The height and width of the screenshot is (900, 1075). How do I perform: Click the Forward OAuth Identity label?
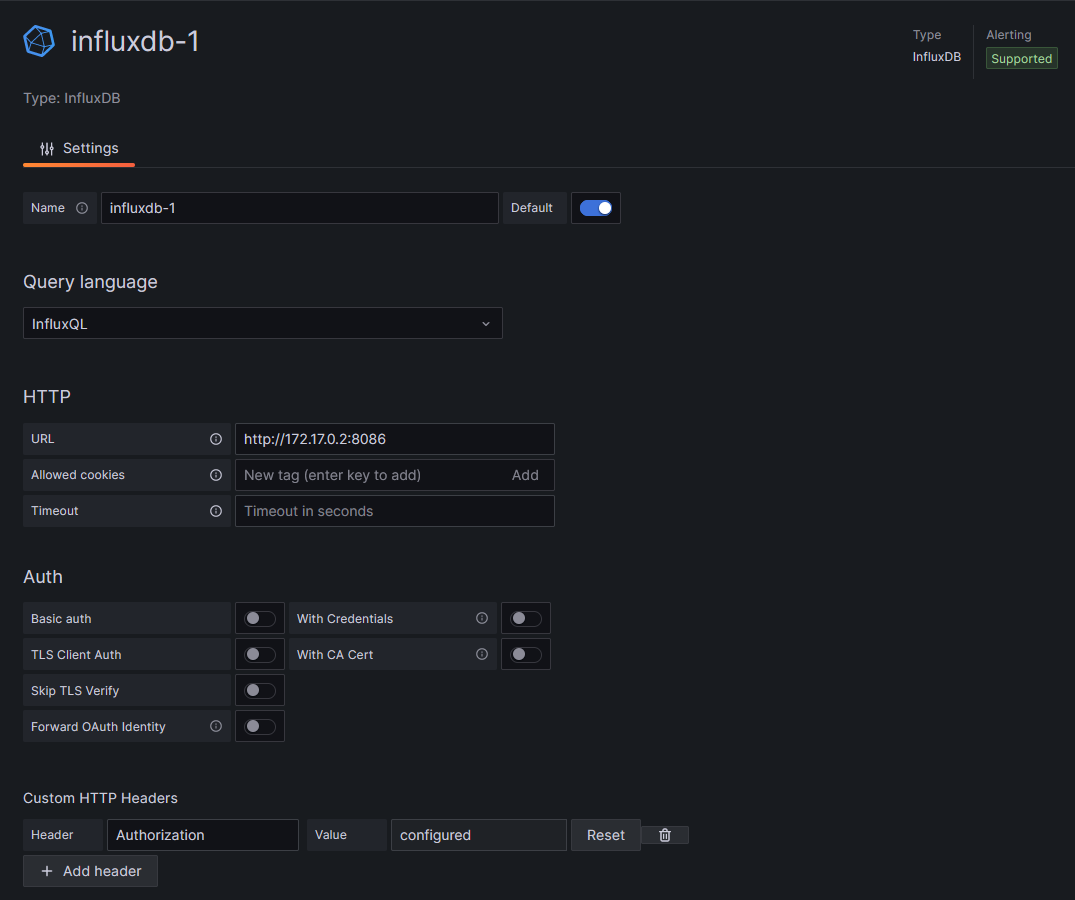[x=98, y=727]
